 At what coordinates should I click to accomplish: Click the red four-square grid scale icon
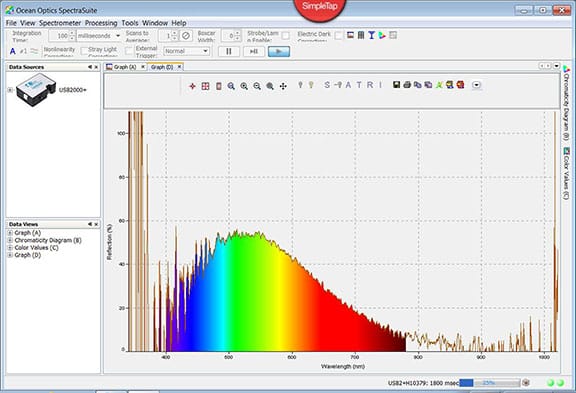point(205,86)
